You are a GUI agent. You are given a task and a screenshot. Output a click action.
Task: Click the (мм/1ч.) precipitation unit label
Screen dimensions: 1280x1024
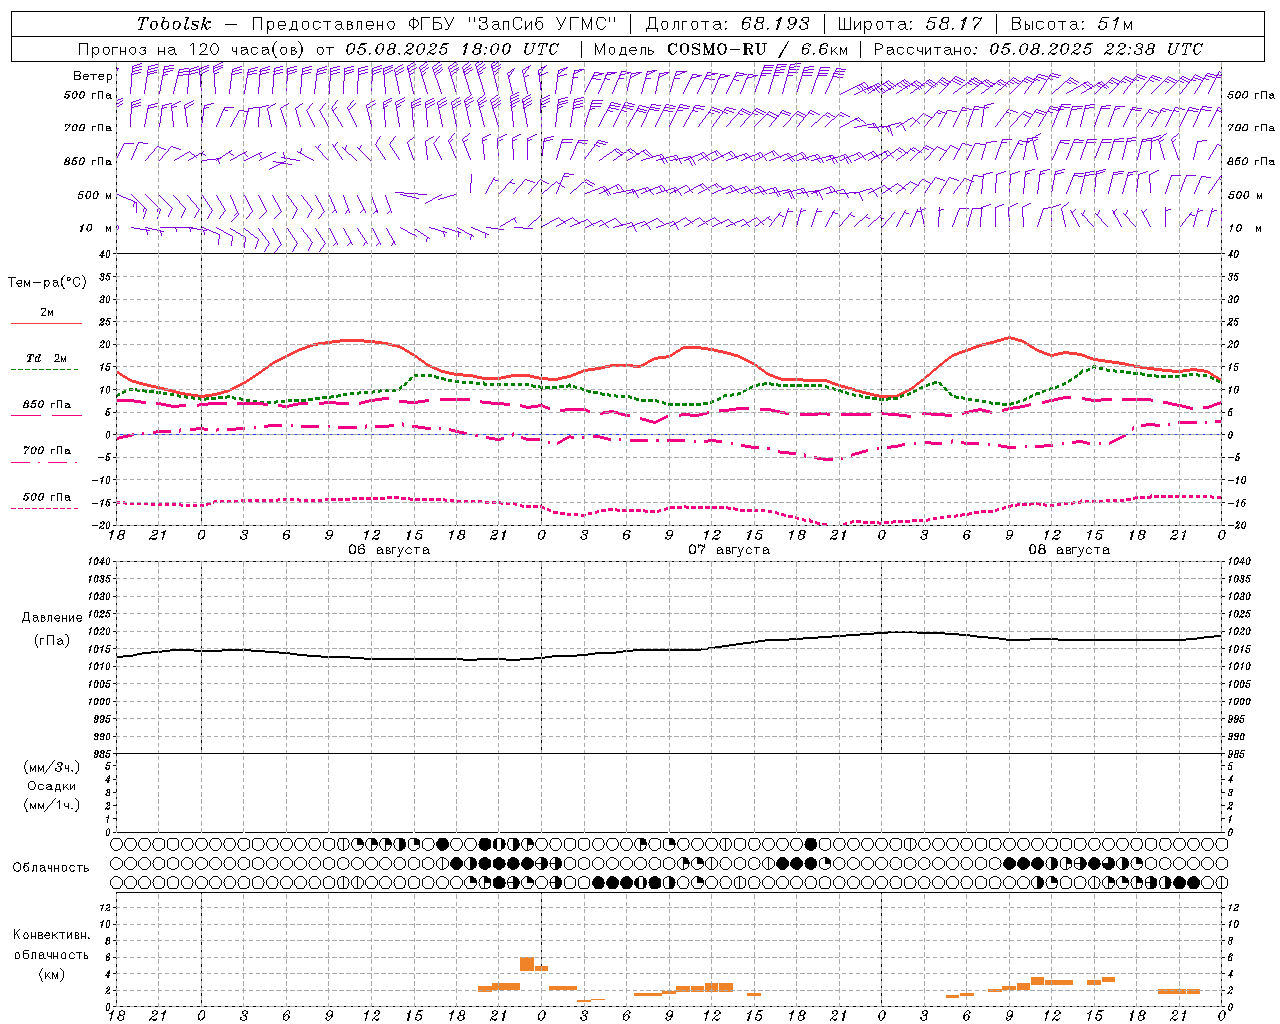pos(52,805)
